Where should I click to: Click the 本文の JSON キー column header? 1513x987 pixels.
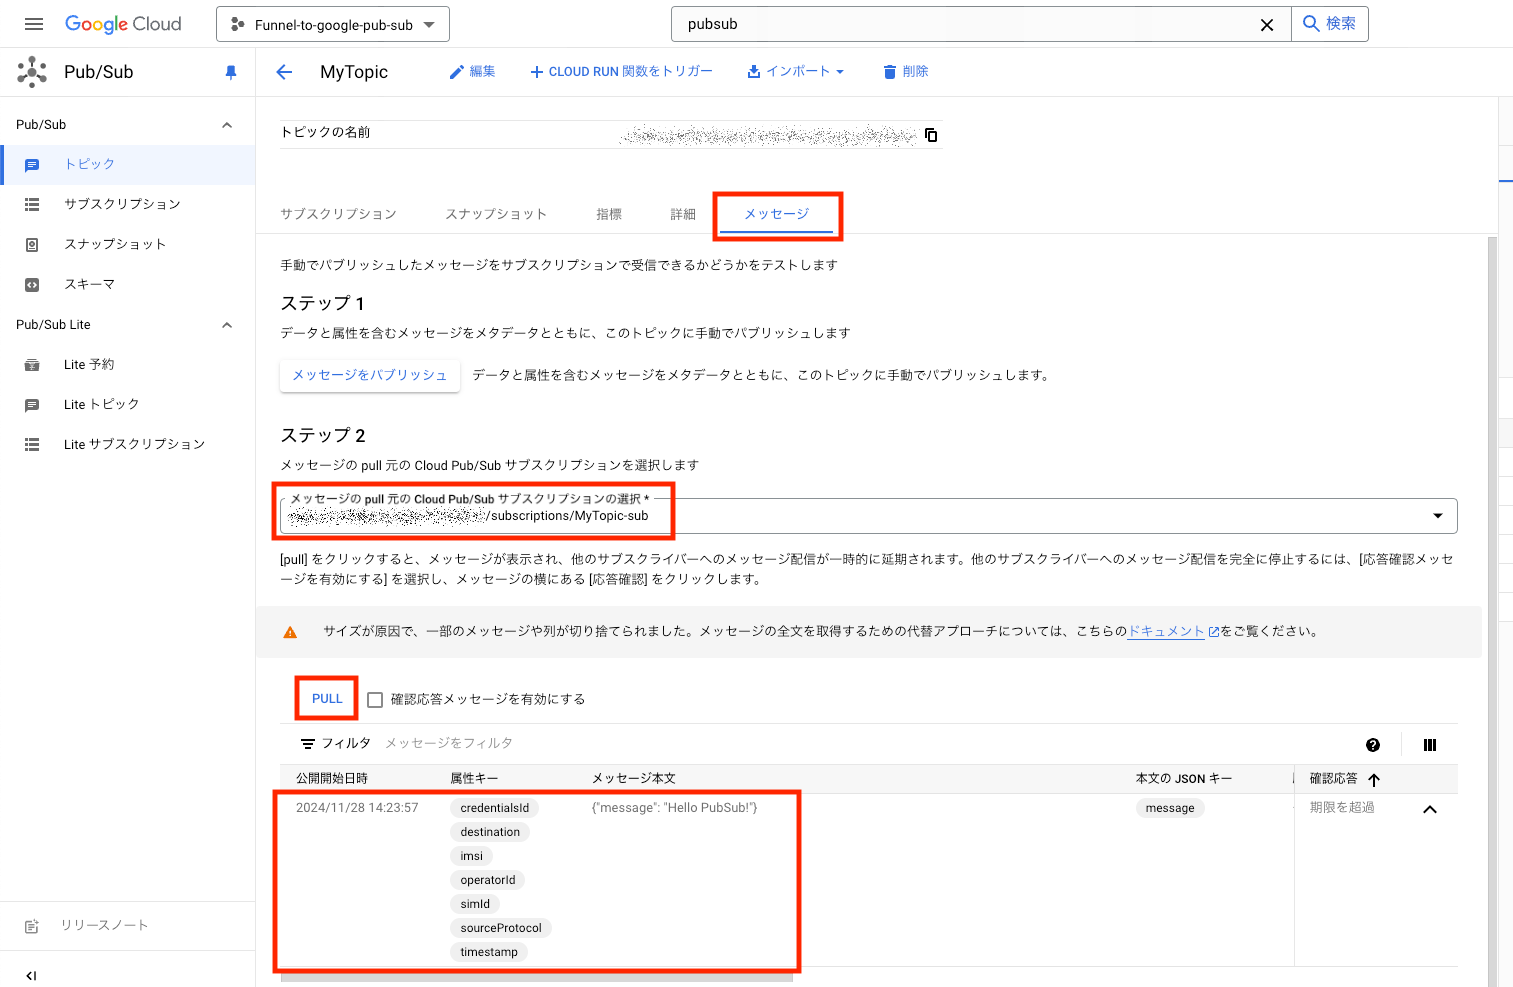coord(1184,779)
